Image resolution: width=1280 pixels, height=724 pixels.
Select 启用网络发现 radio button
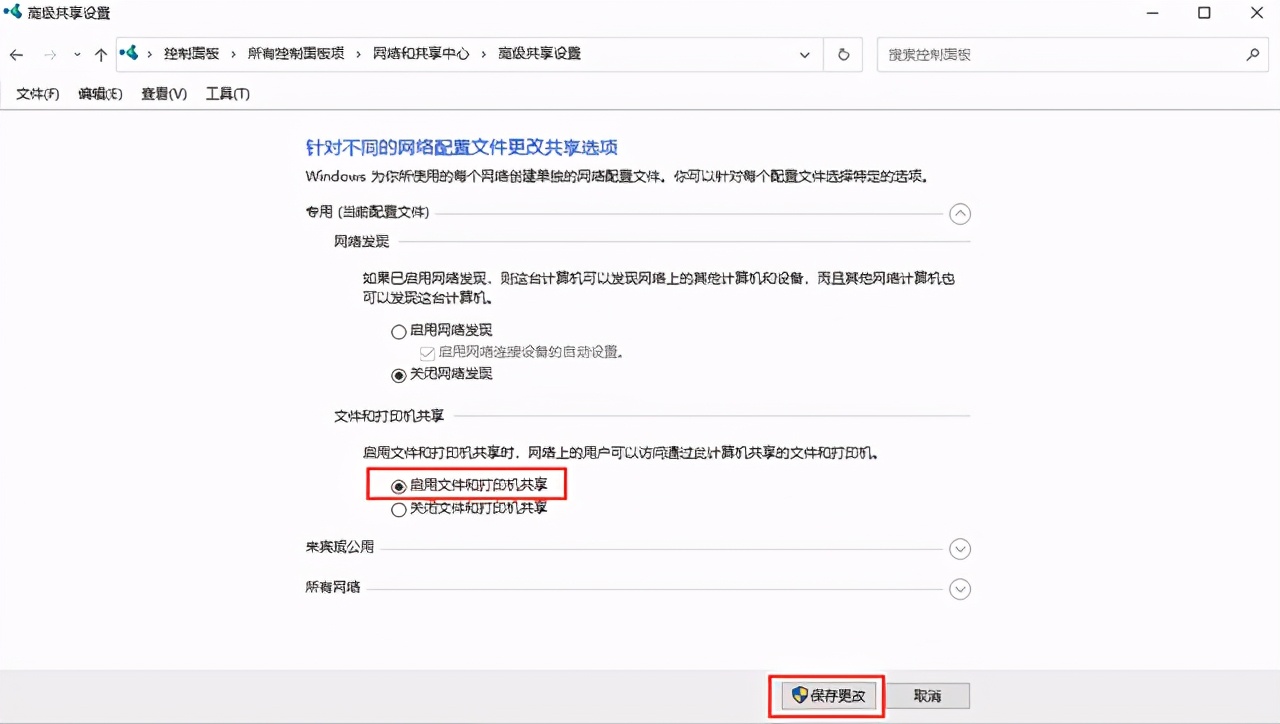(399, 331)
